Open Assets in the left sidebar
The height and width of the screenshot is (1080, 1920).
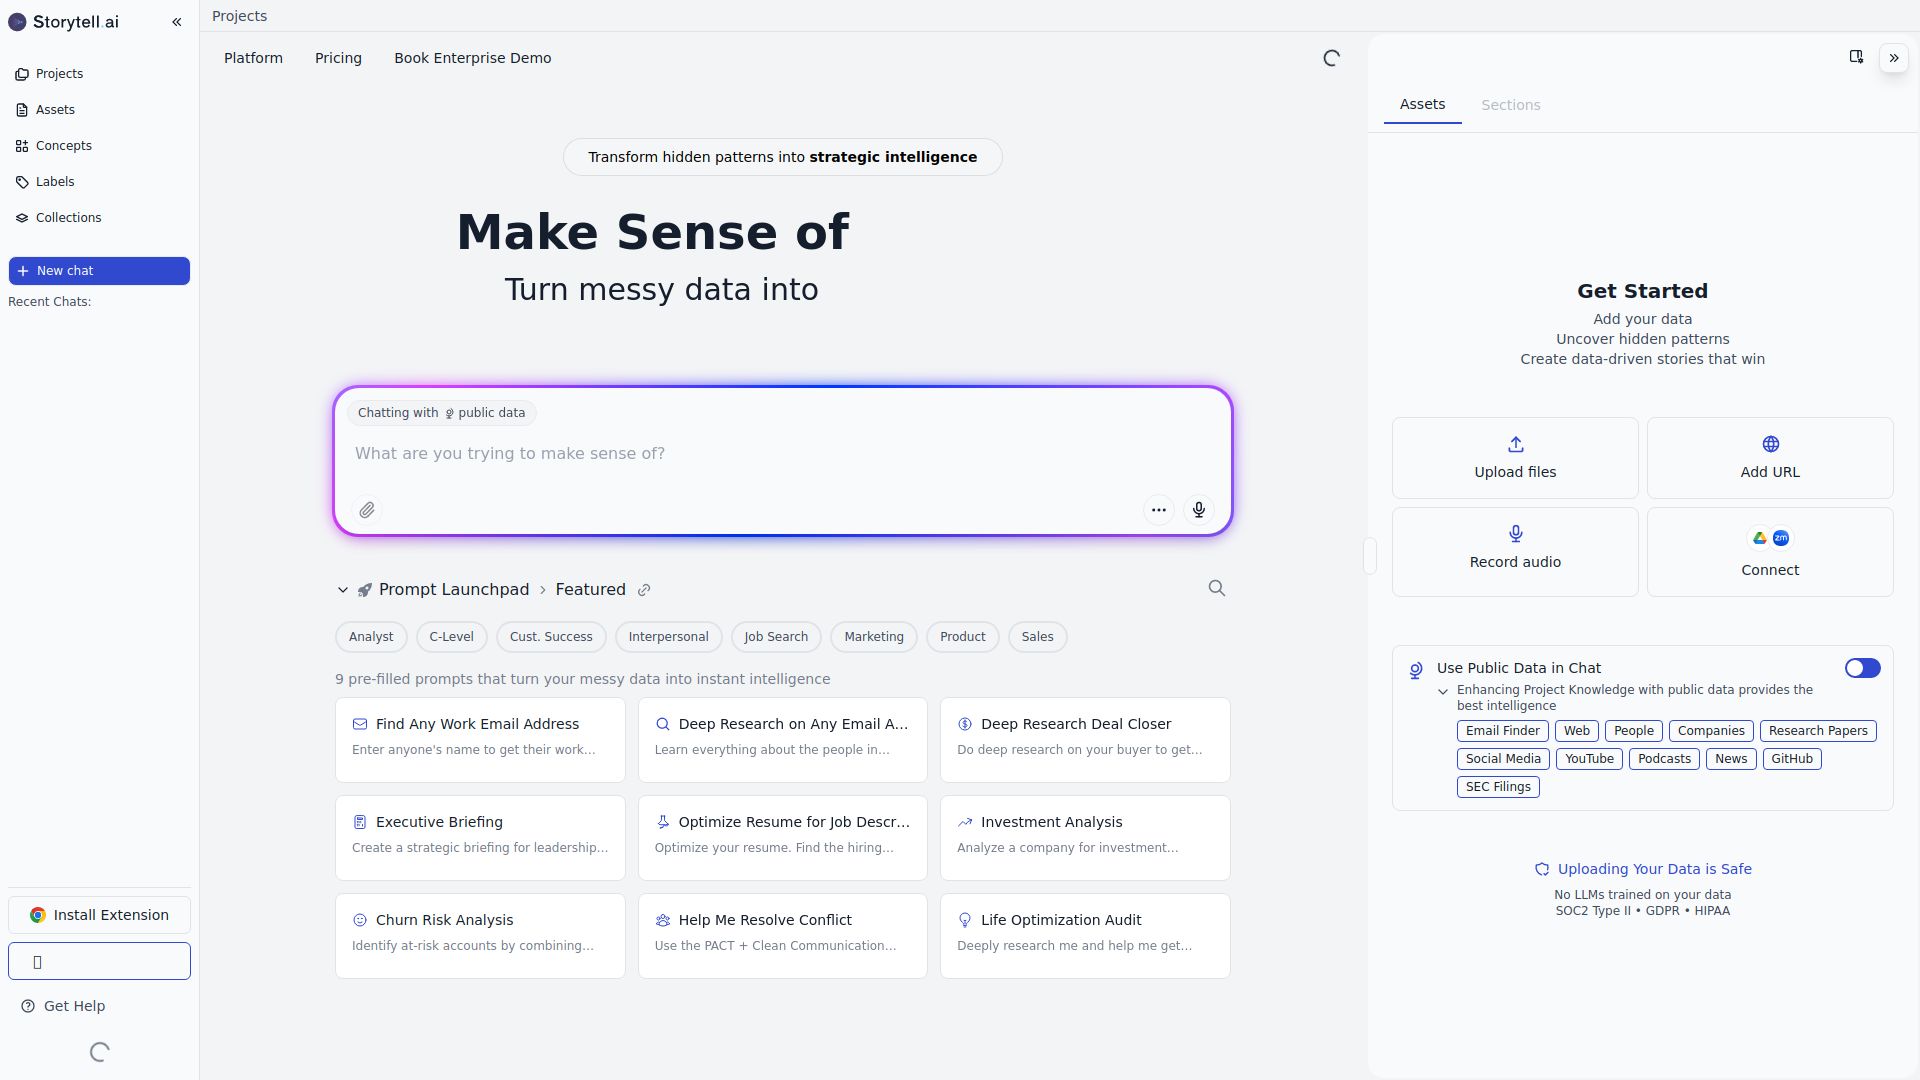[x=55, y=110]
